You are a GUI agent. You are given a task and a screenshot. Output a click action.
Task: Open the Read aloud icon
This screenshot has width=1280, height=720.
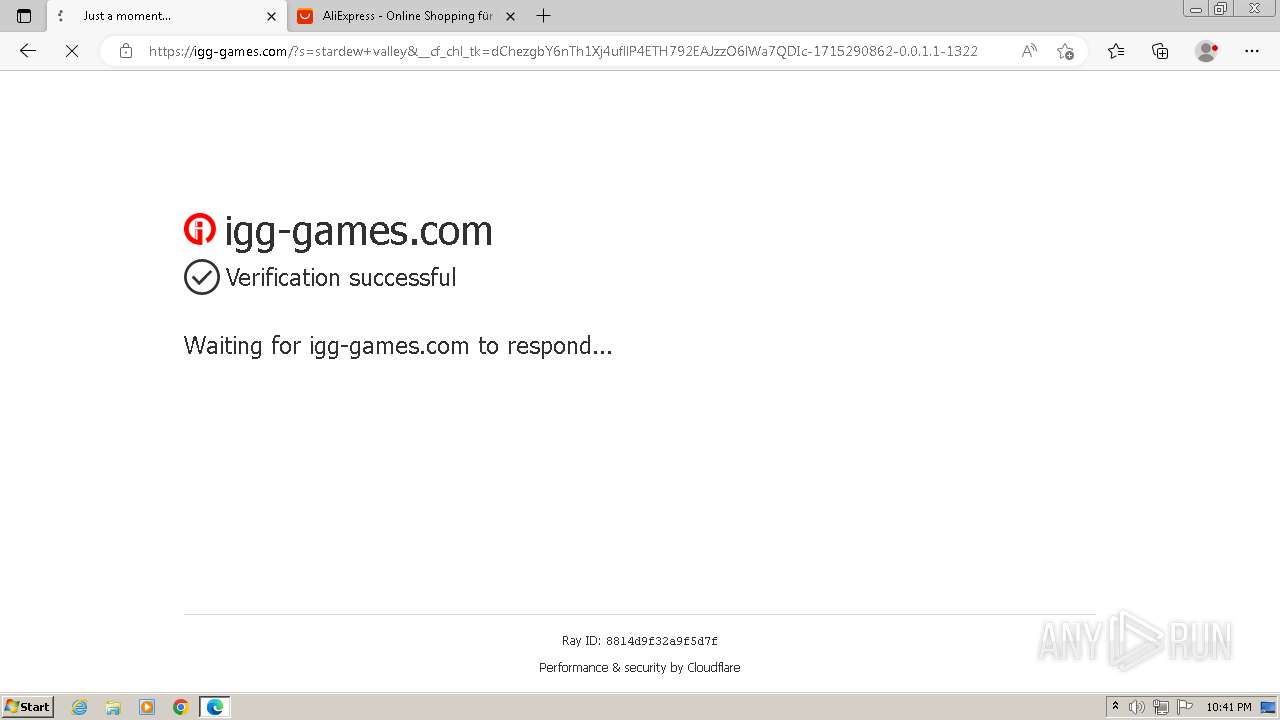pyautogui.click(x=1029, y=51)
